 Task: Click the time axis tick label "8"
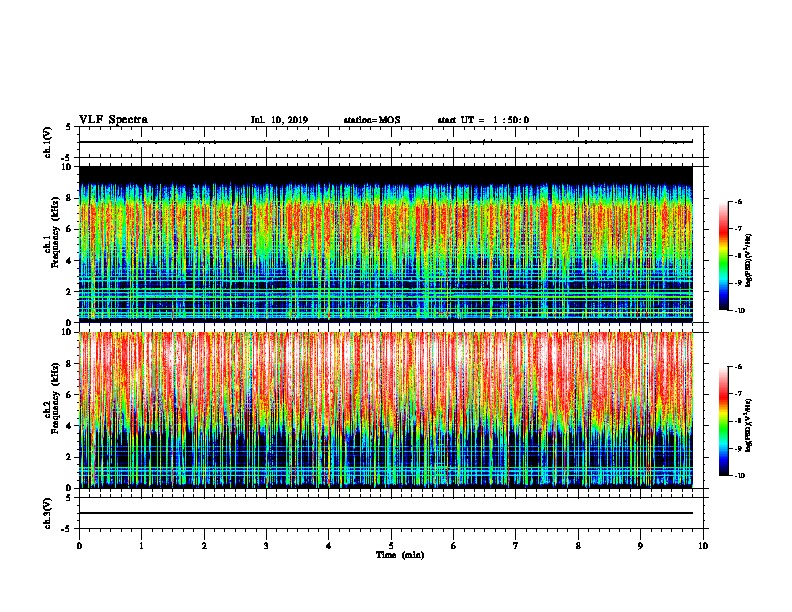pyautogui.click(x=578, y=546)
